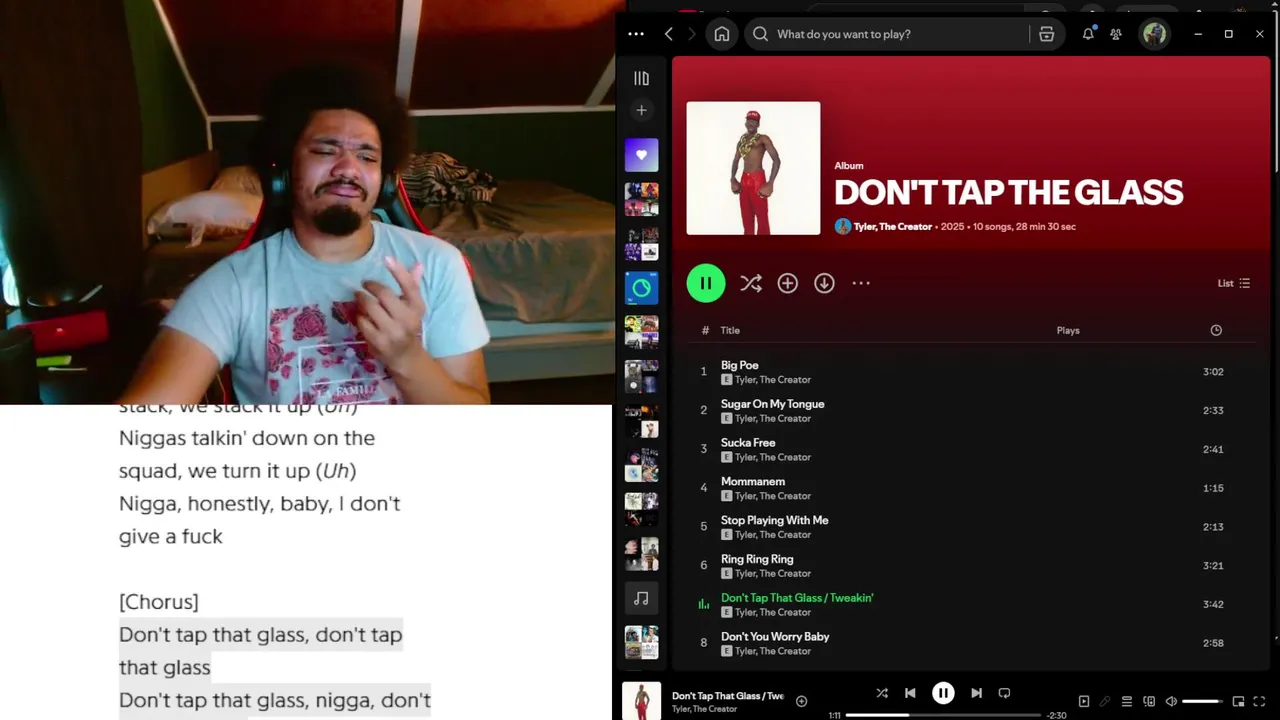Skip to the previous track
Viewport: 1280px width, 720px height.
(910, 693)
